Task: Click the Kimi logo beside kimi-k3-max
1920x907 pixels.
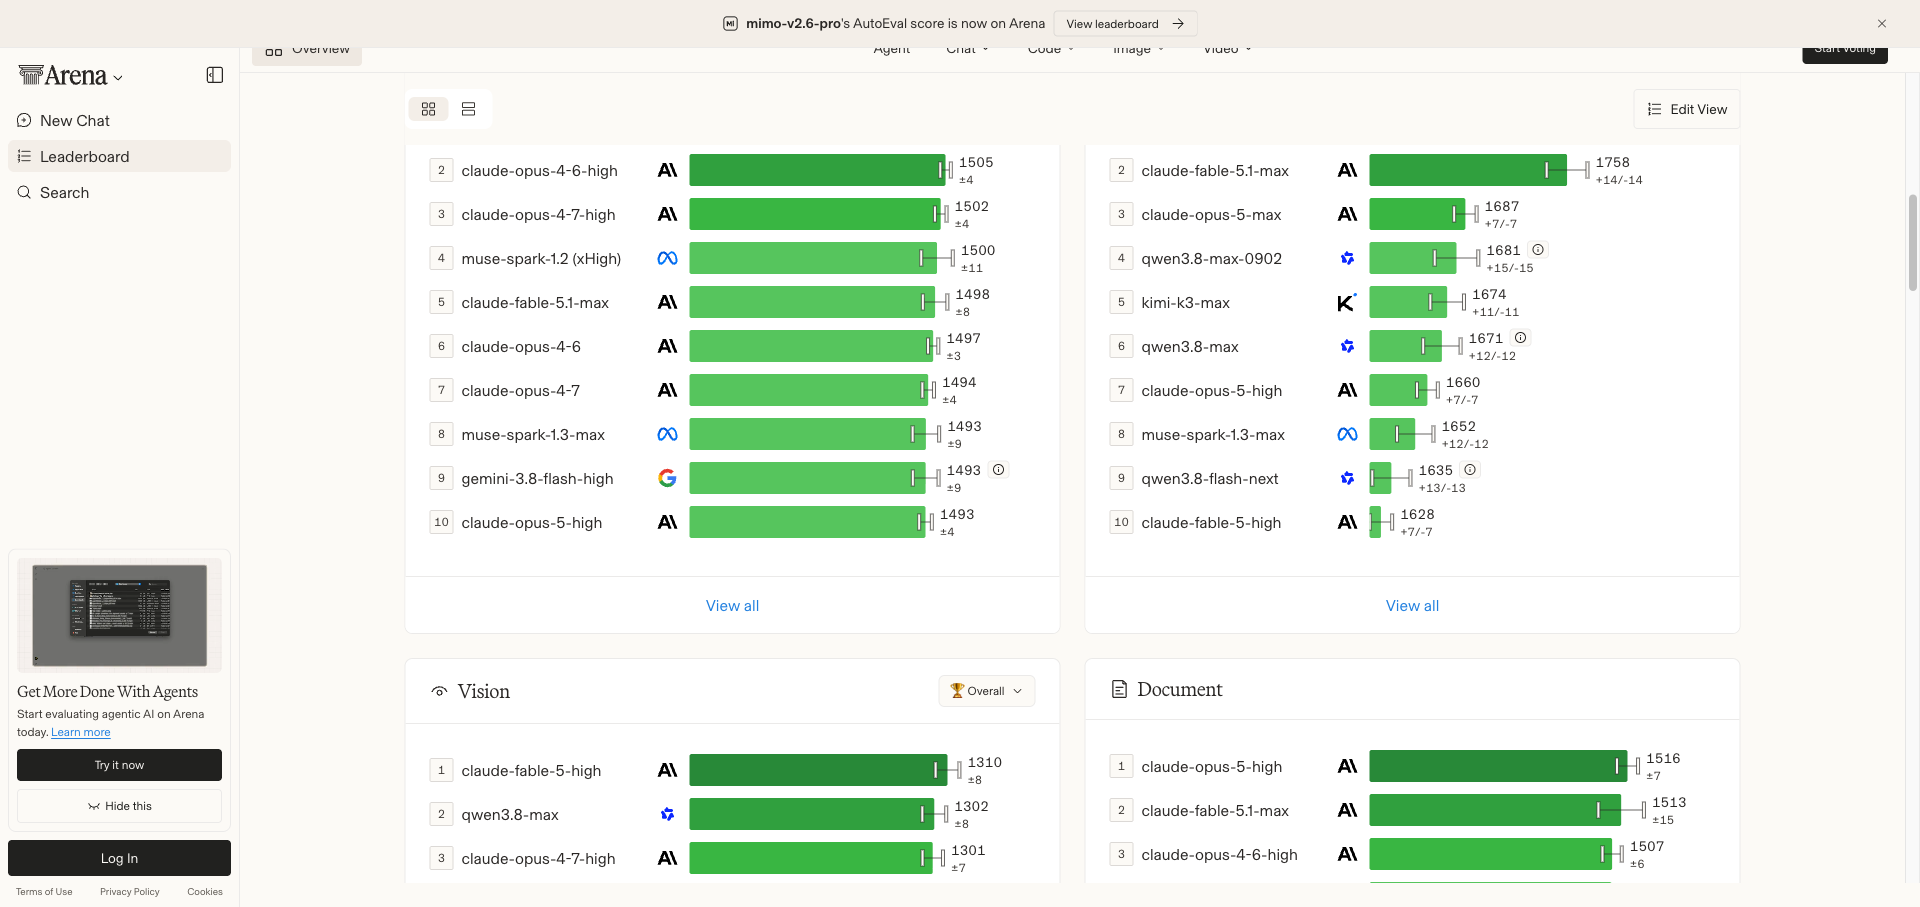Action: pos(1347,303)
